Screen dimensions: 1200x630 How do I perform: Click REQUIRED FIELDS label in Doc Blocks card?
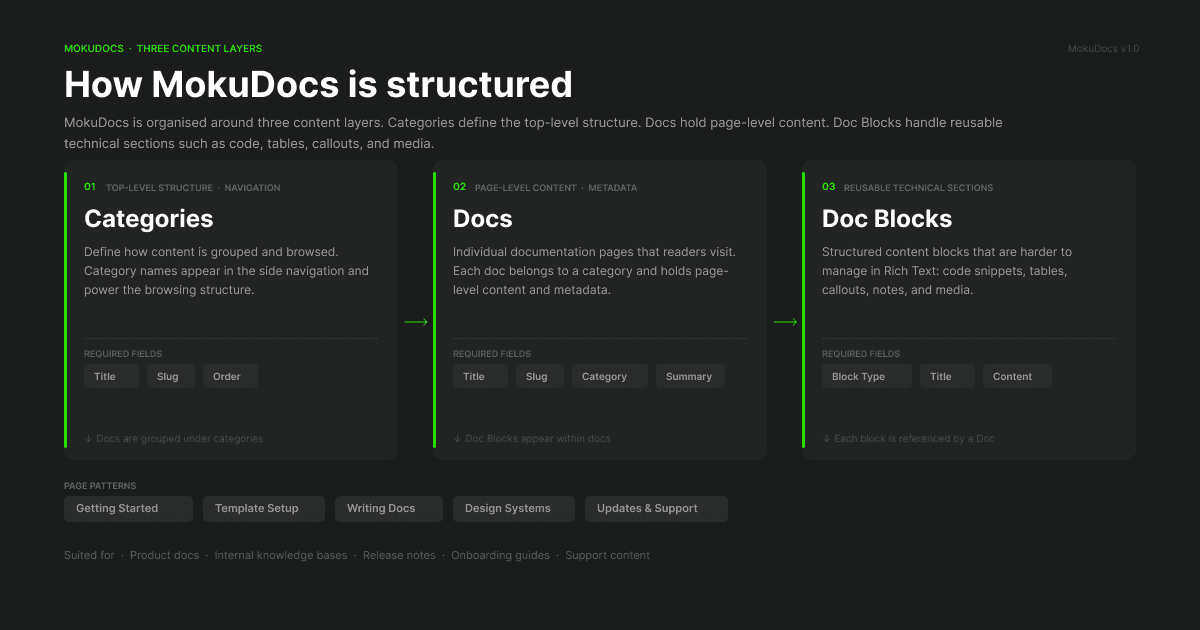pyautogui.click(x=861, y=354)
